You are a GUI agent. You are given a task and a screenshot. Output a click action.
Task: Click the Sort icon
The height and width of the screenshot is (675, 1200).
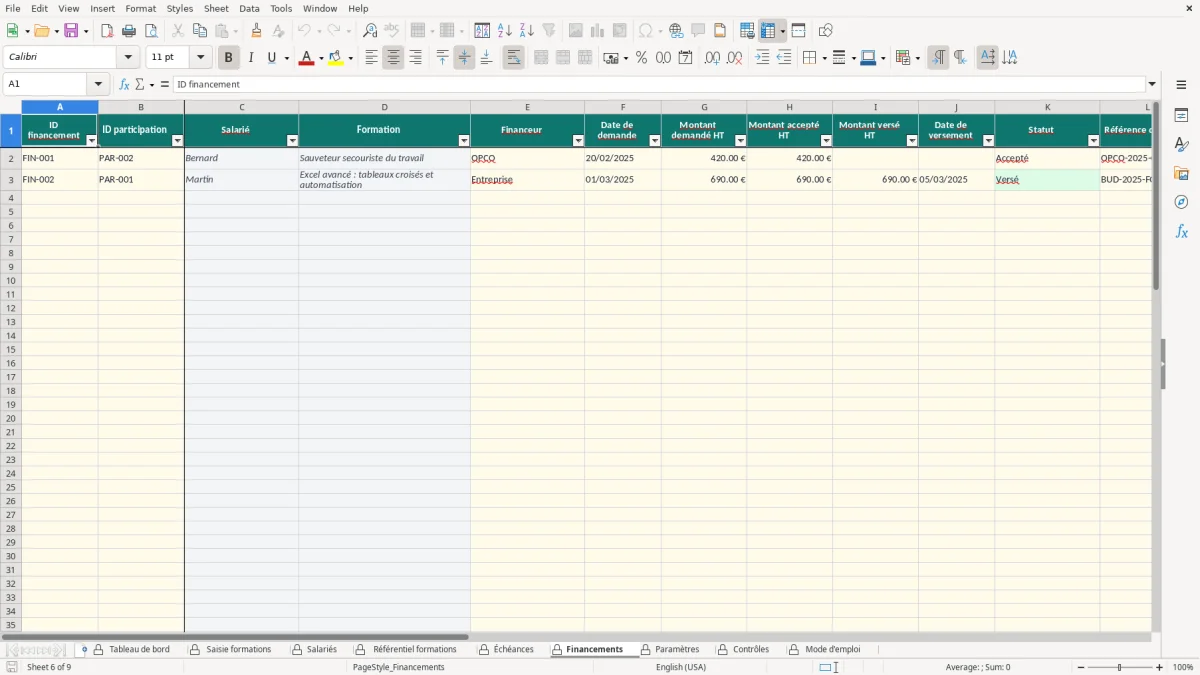pyautogui.click(x=482, y=31)
